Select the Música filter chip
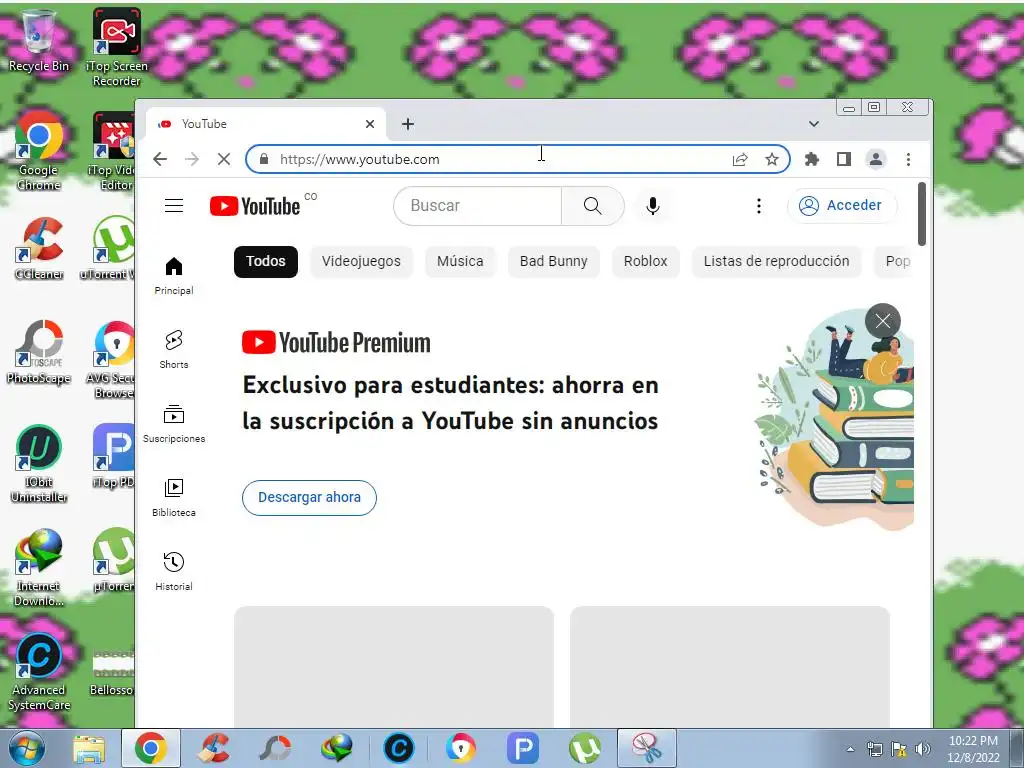Viewport: 1024px width, 768px height. [x=460, y=261]
